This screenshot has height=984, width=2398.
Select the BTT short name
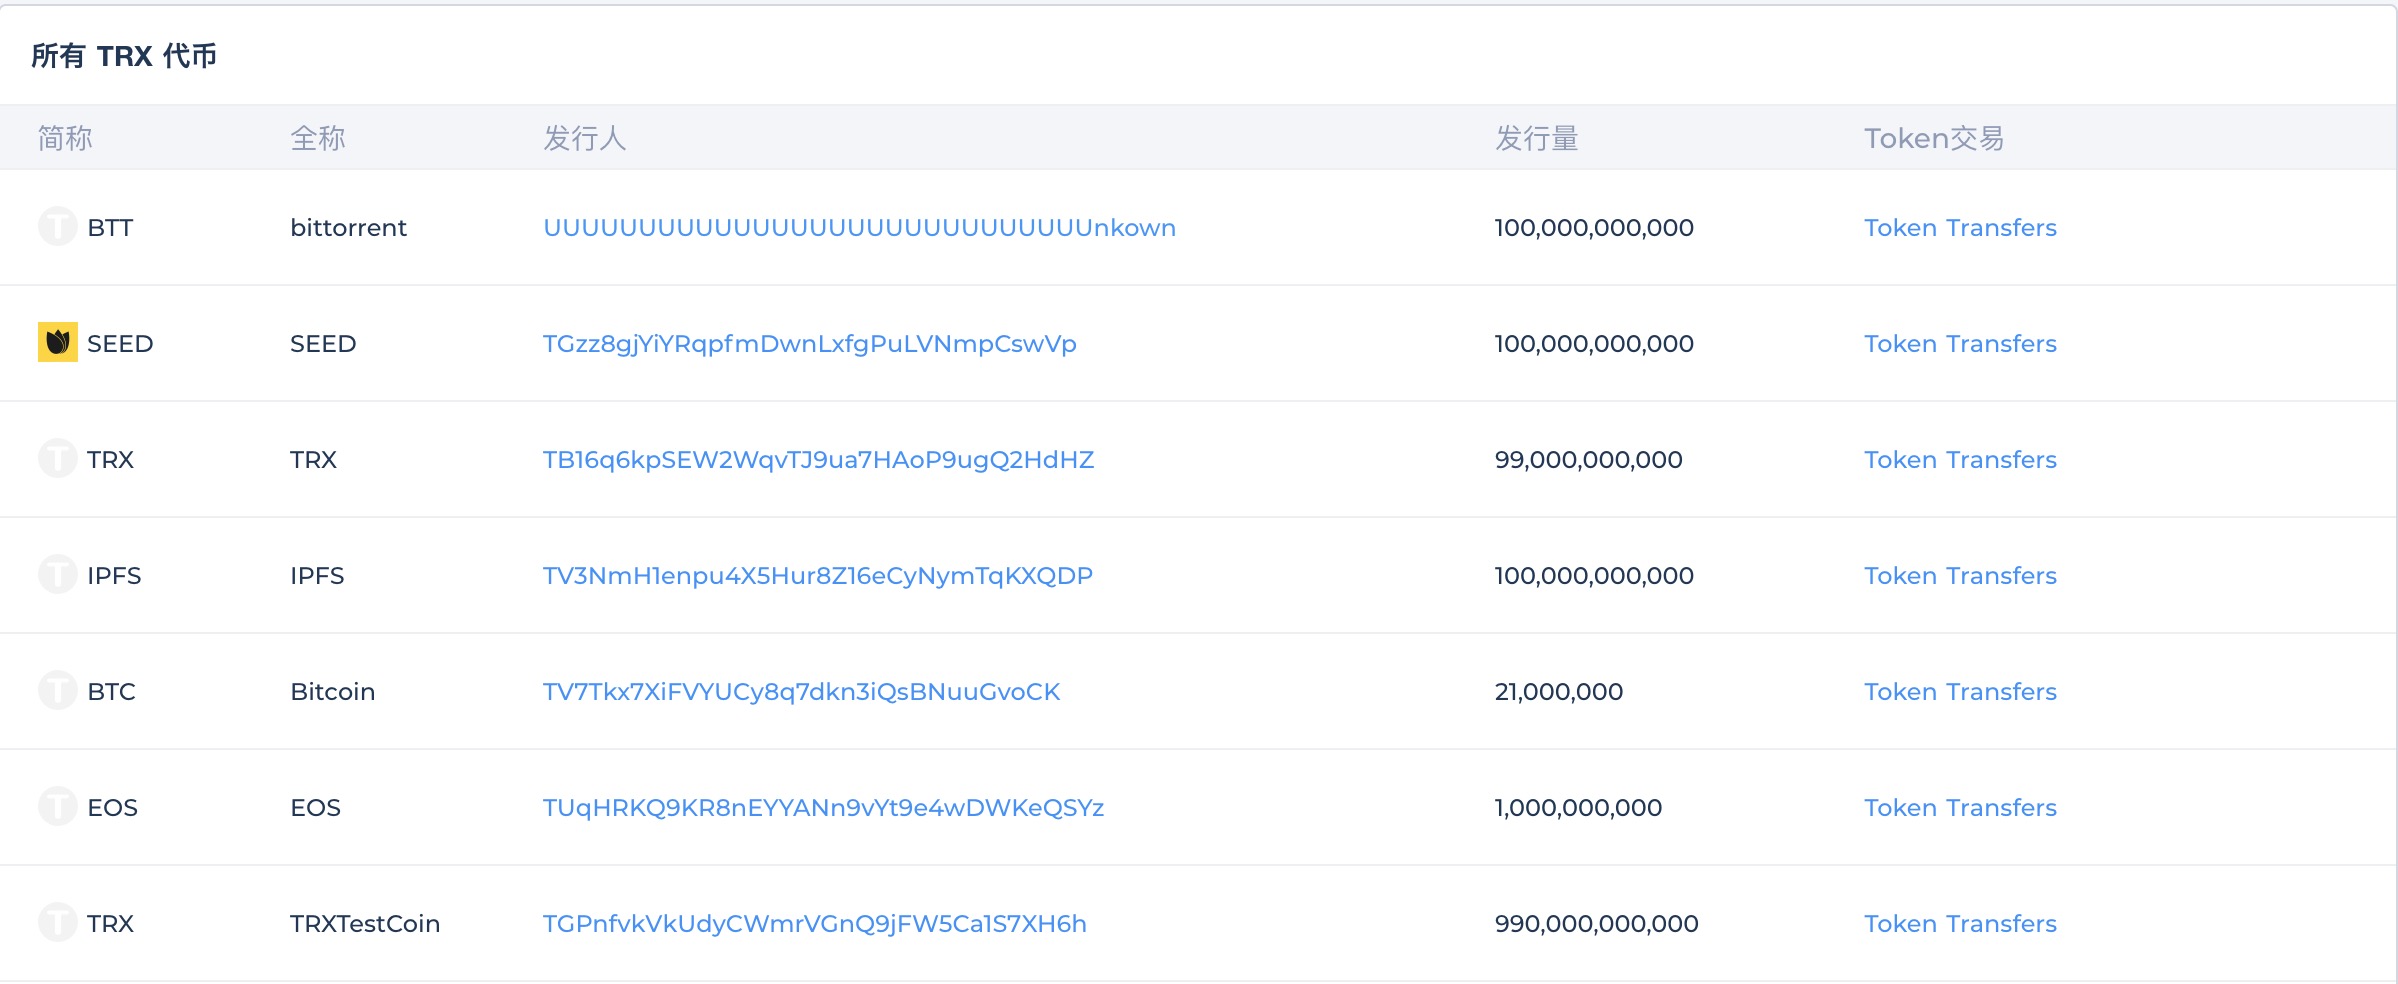[x=110, y=228]
